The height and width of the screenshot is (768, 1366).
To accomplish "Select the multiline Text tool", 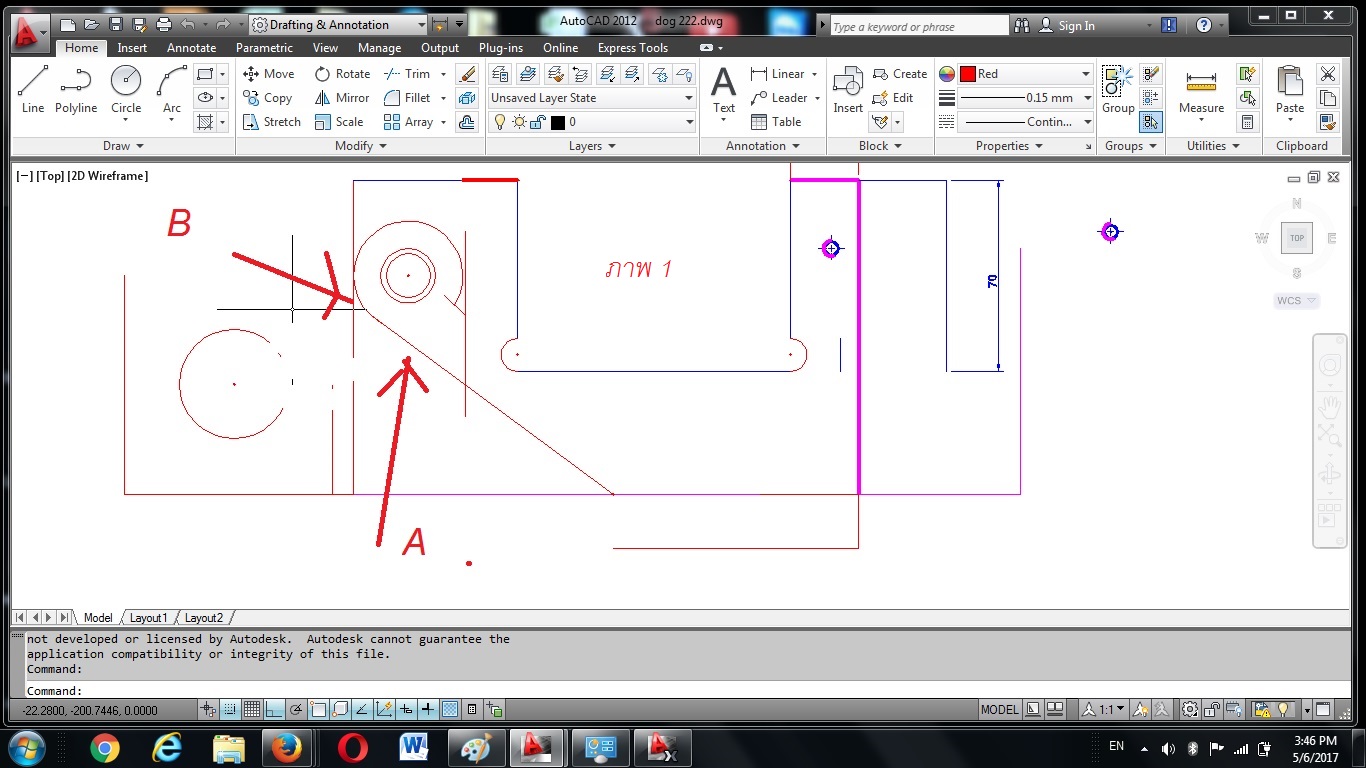I will coord(723,92).
